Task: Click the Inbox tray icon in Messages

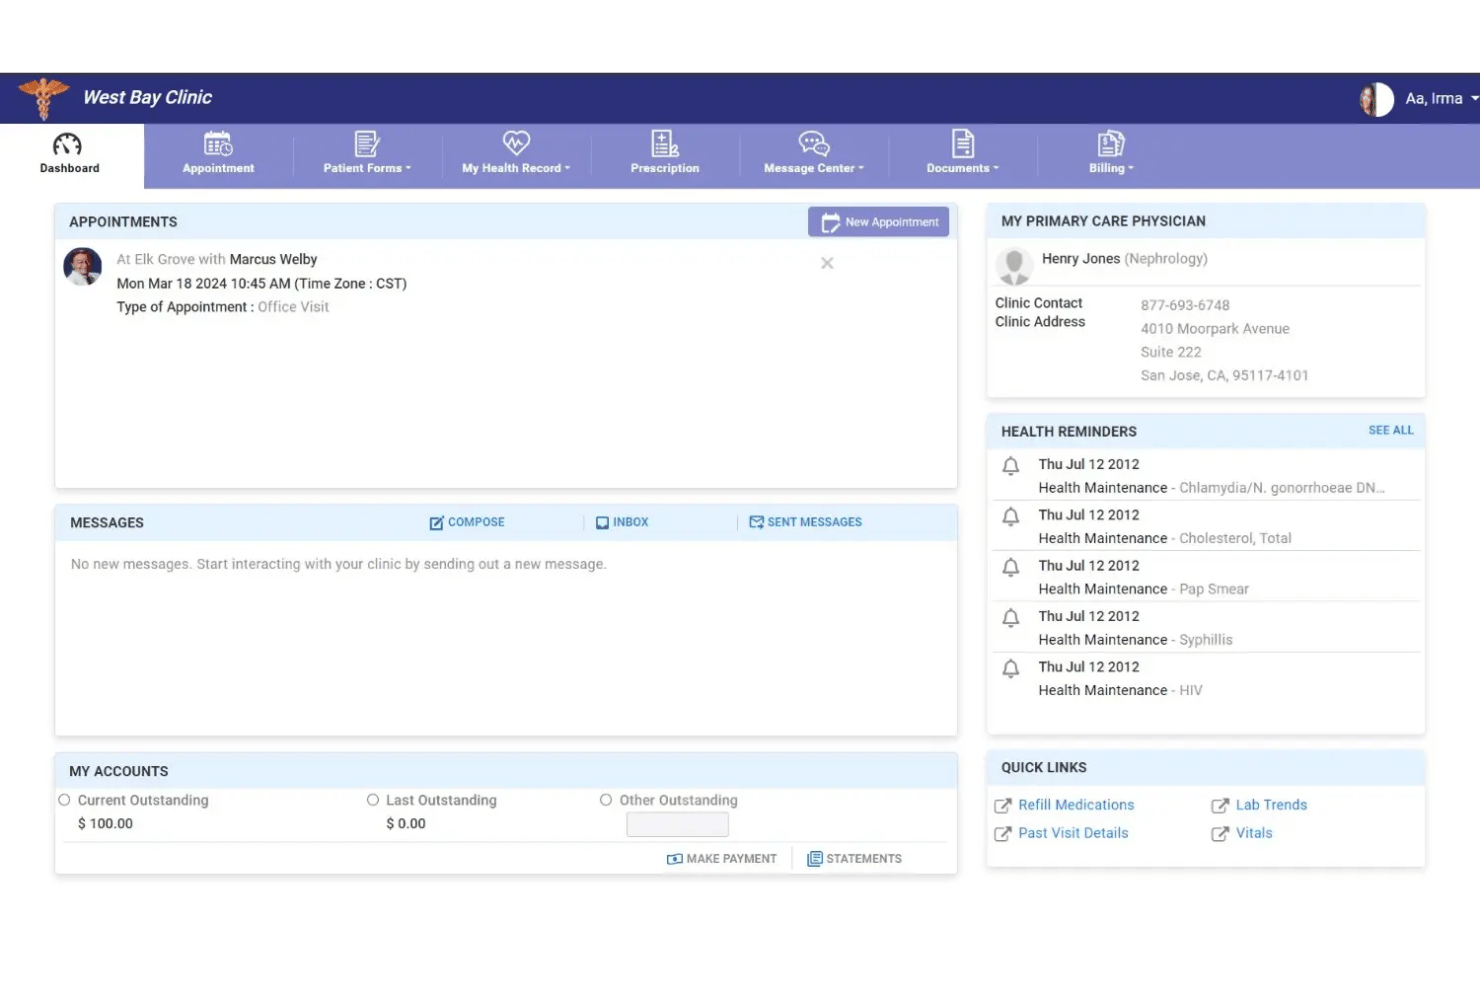Action: tap(602, 523)
